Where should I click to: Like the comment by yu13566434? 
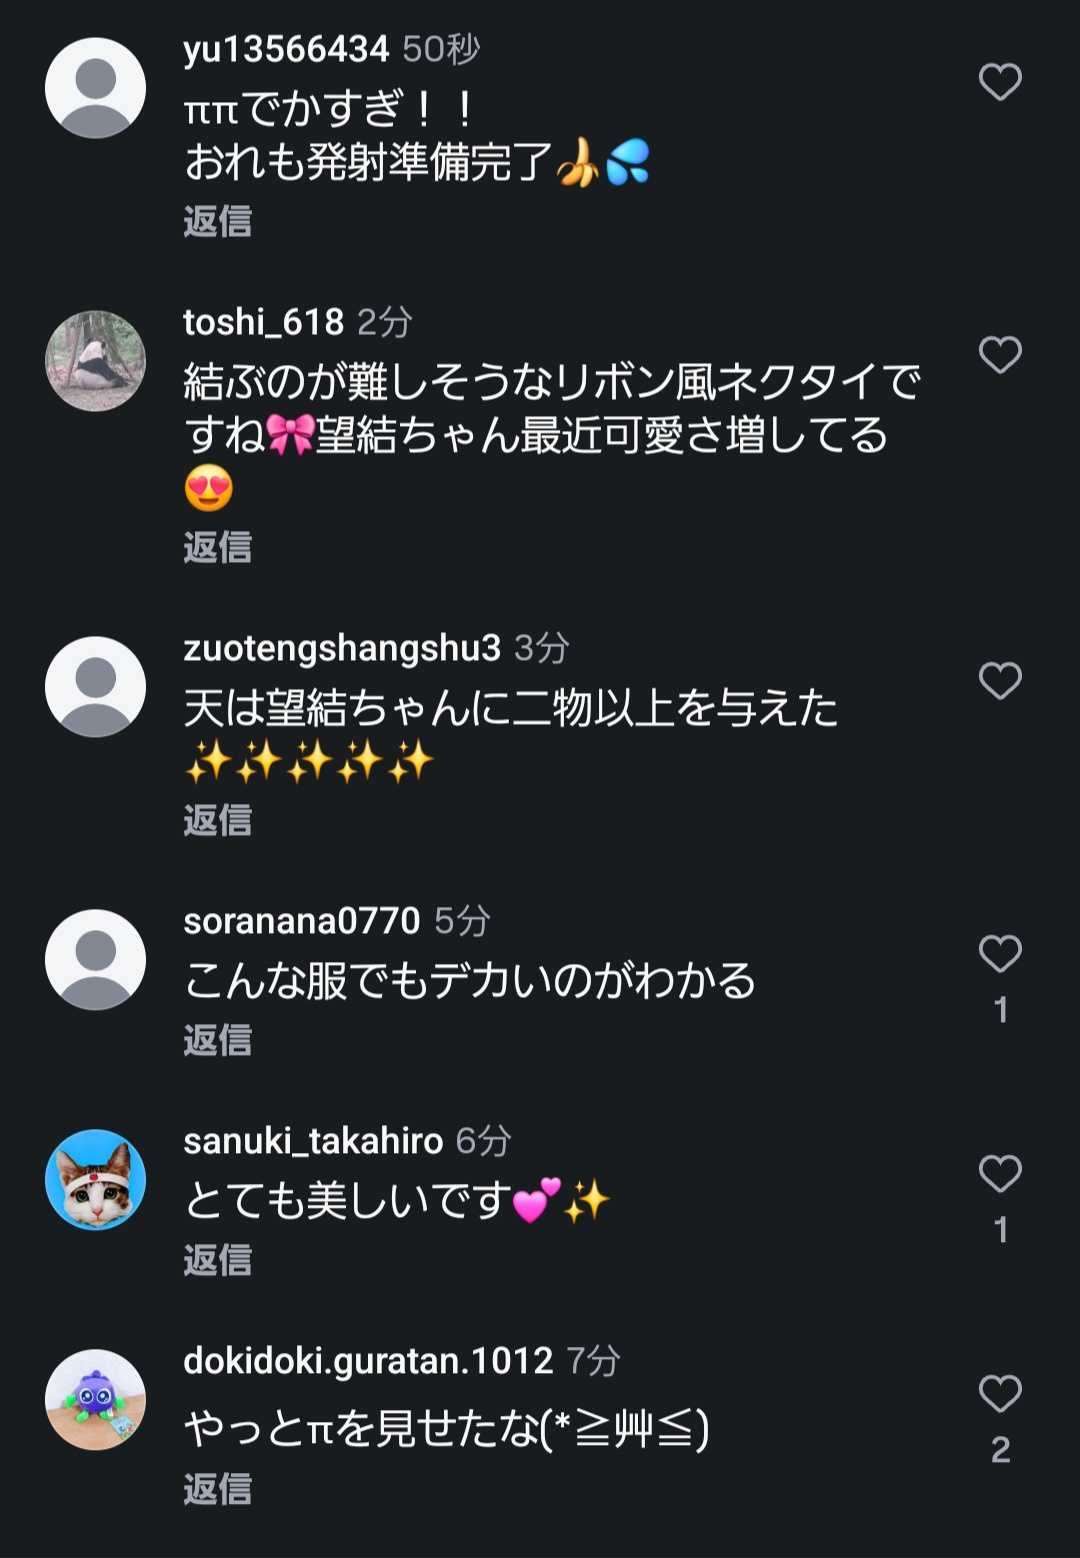[x=999, y=82]
